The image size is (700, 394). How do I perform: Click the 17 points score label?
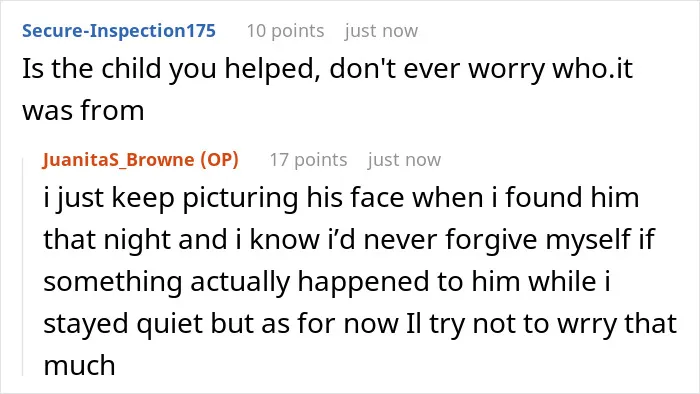pos(308,160)
